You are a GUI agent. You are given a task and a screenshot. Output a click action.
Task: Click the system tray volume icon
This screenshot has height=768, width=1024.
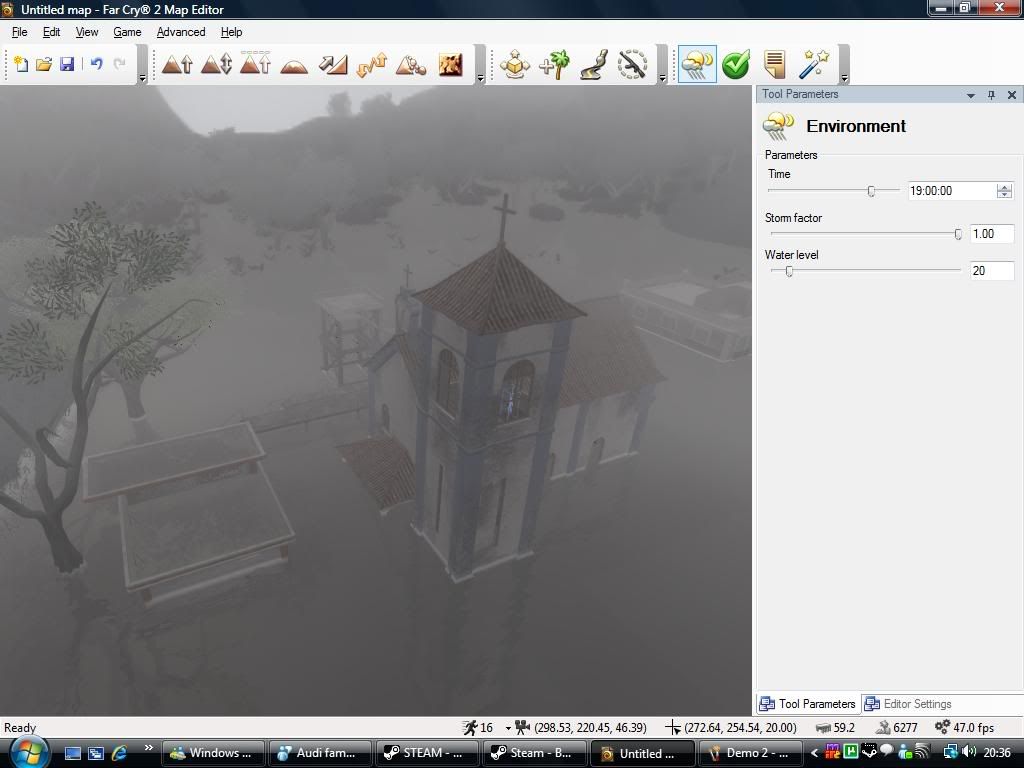coord(969,752)
